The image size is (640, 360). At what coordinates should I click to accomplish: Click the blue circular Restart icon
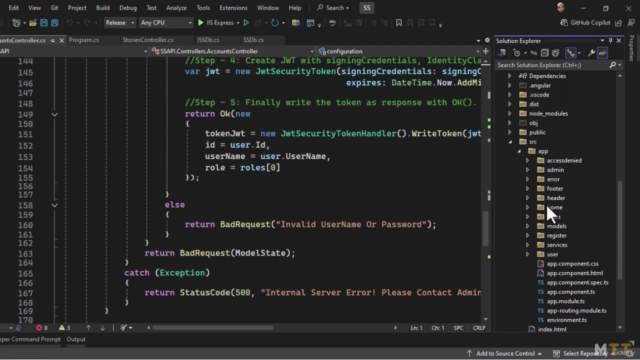(275, 23)
